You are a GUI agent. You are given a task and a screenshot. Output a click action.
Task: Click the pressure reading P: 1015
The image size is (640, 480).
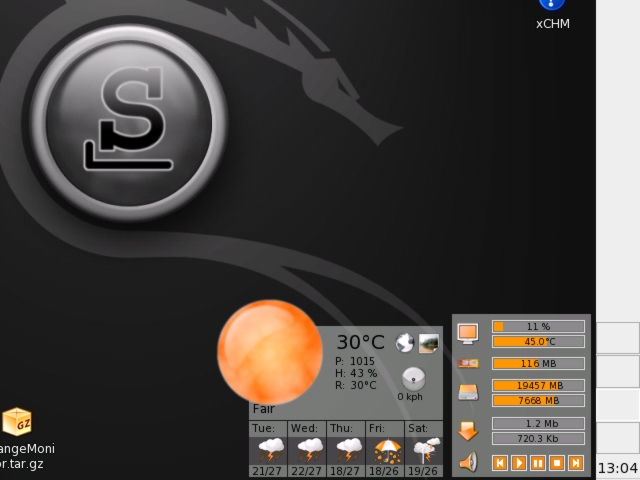tap(355, 361)
